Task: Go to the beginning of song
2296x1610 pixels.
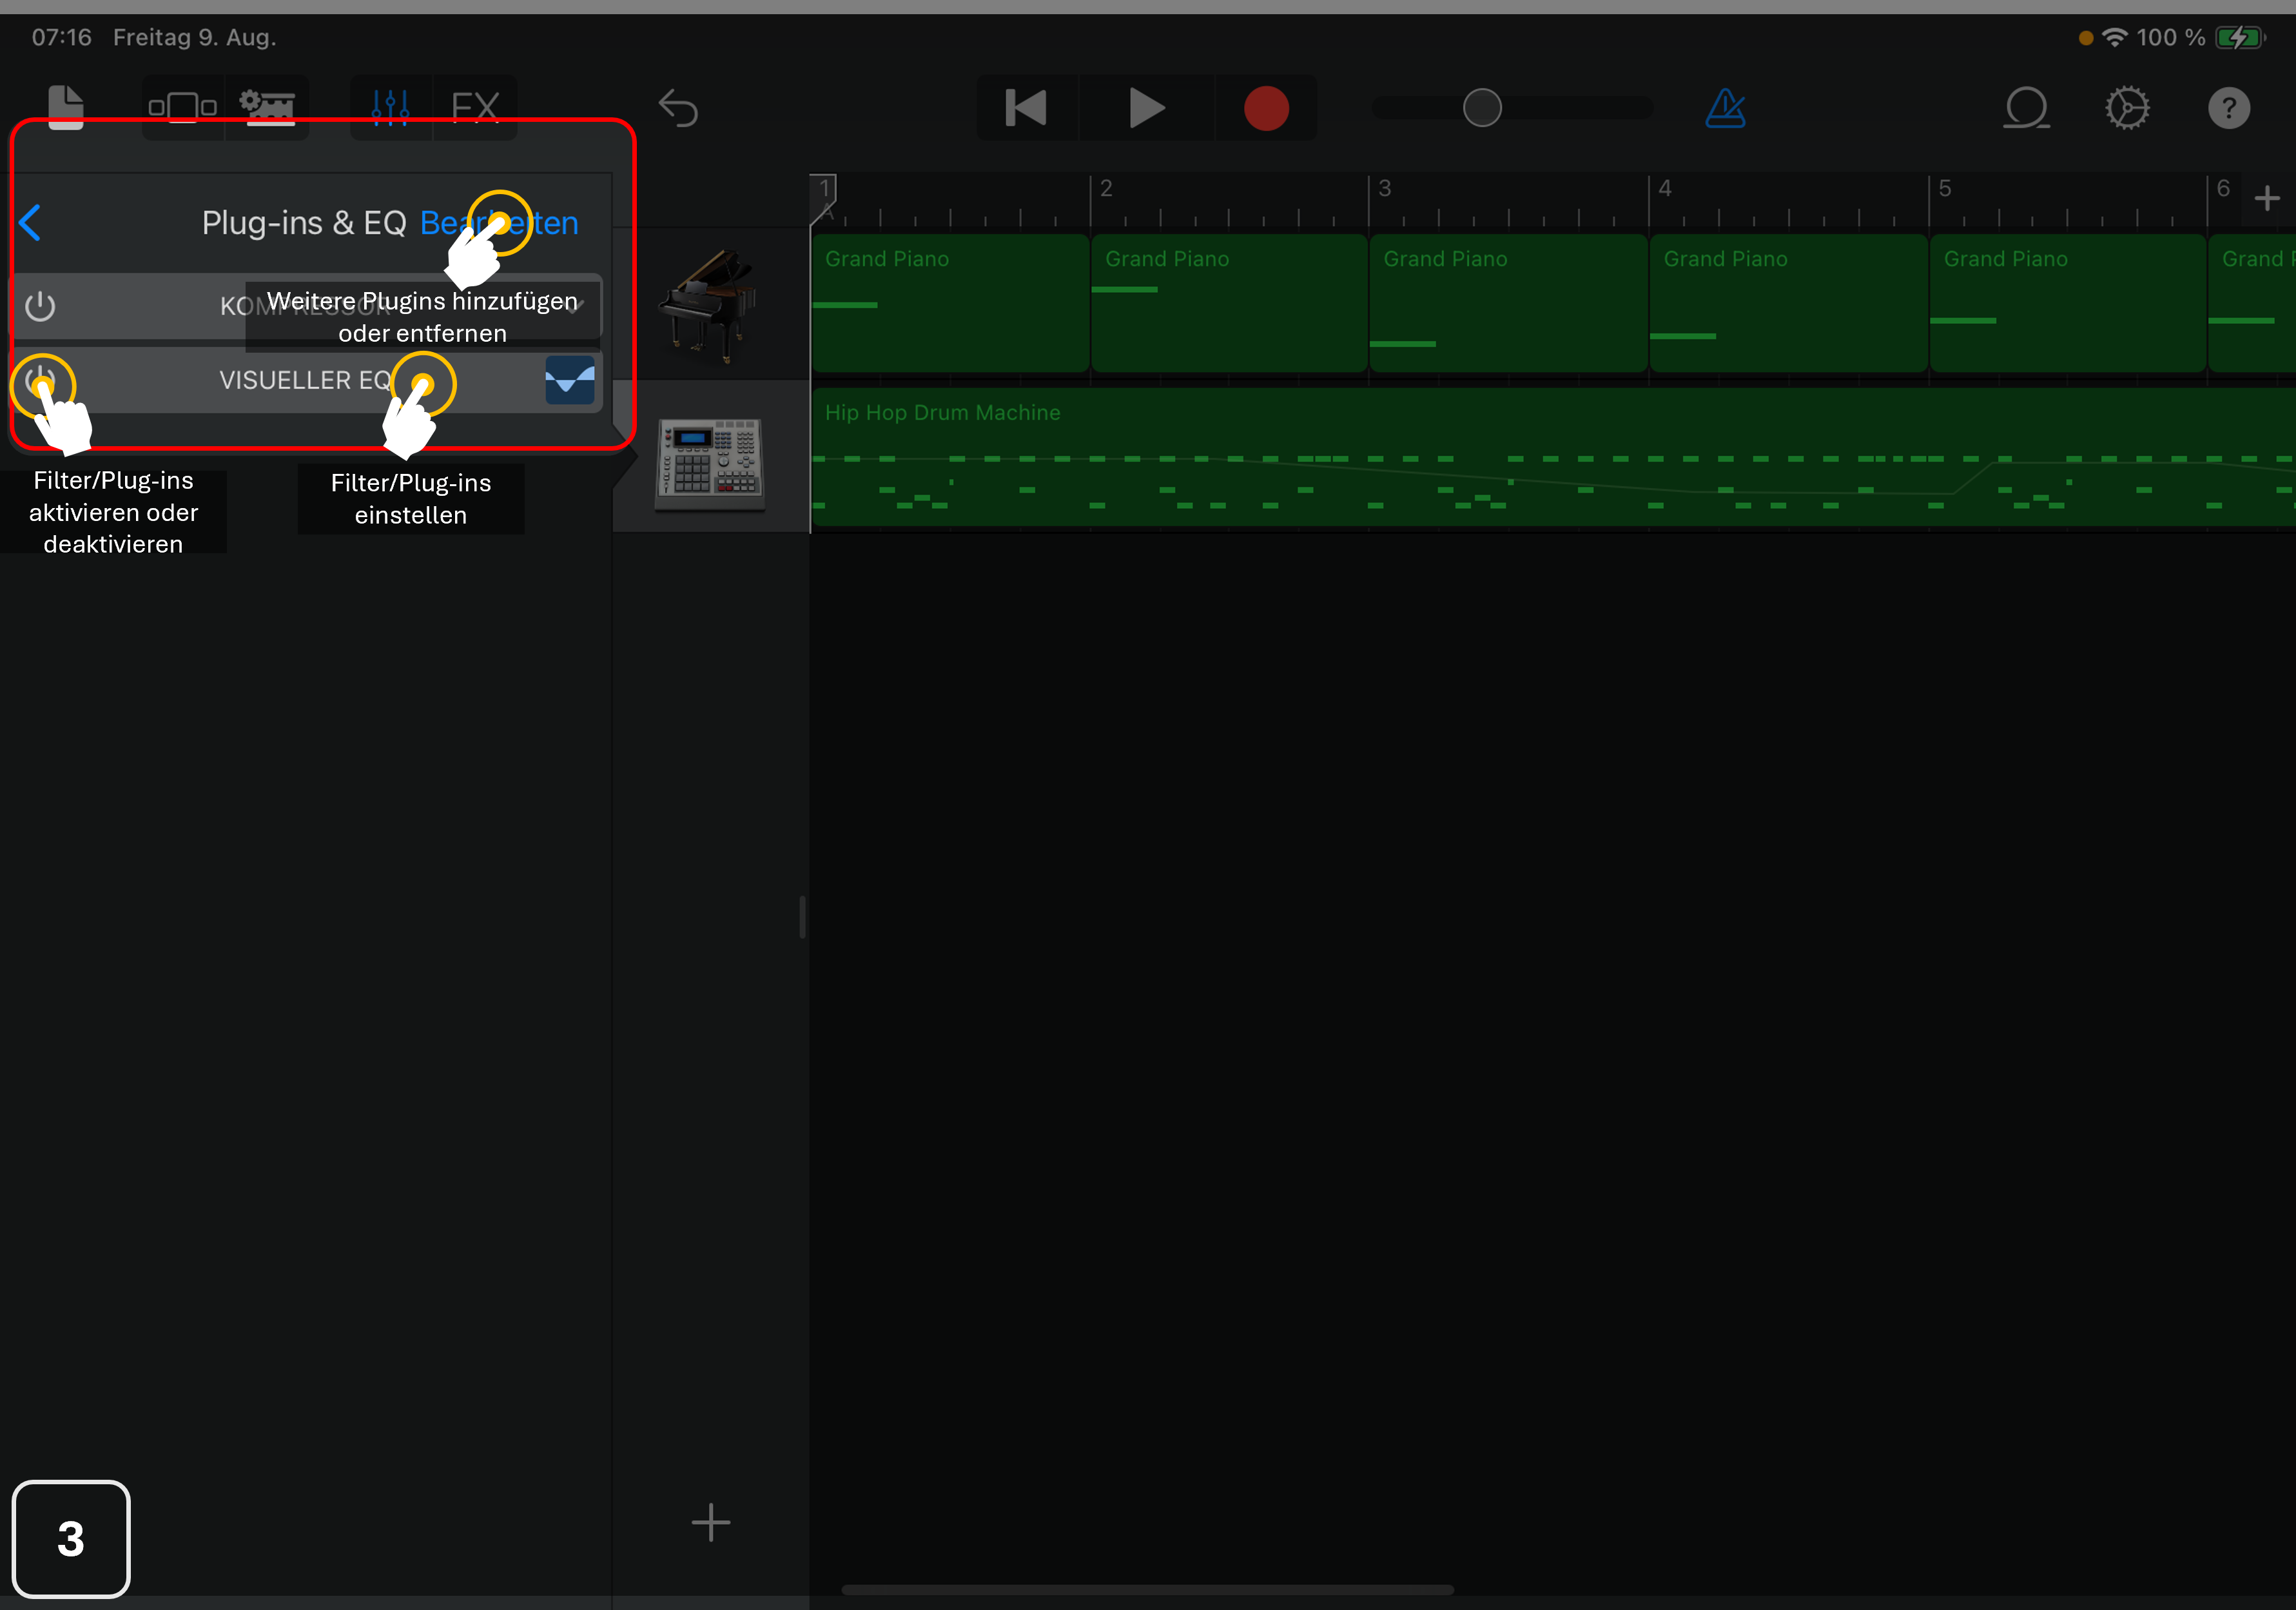Action: [1026, 107]
